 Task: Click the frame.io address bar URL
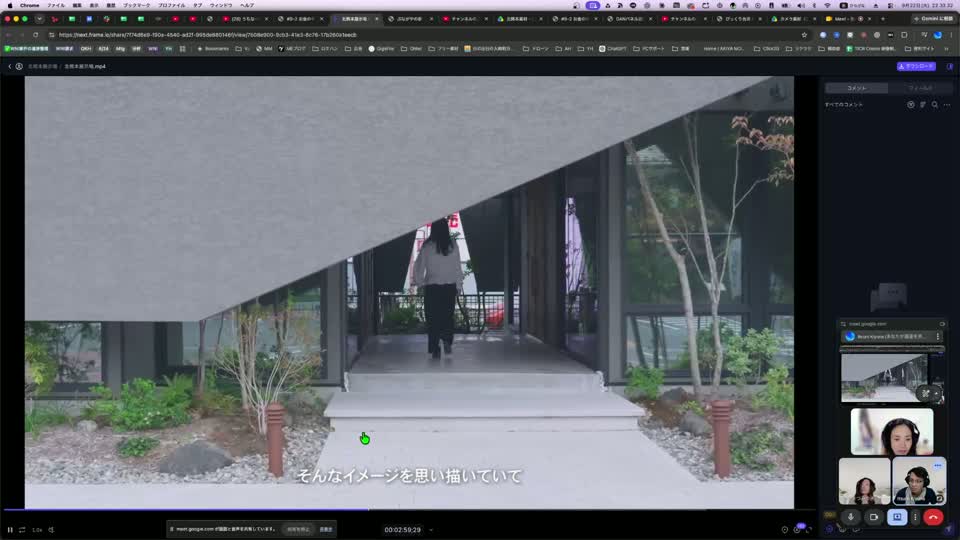coord(208,35)
